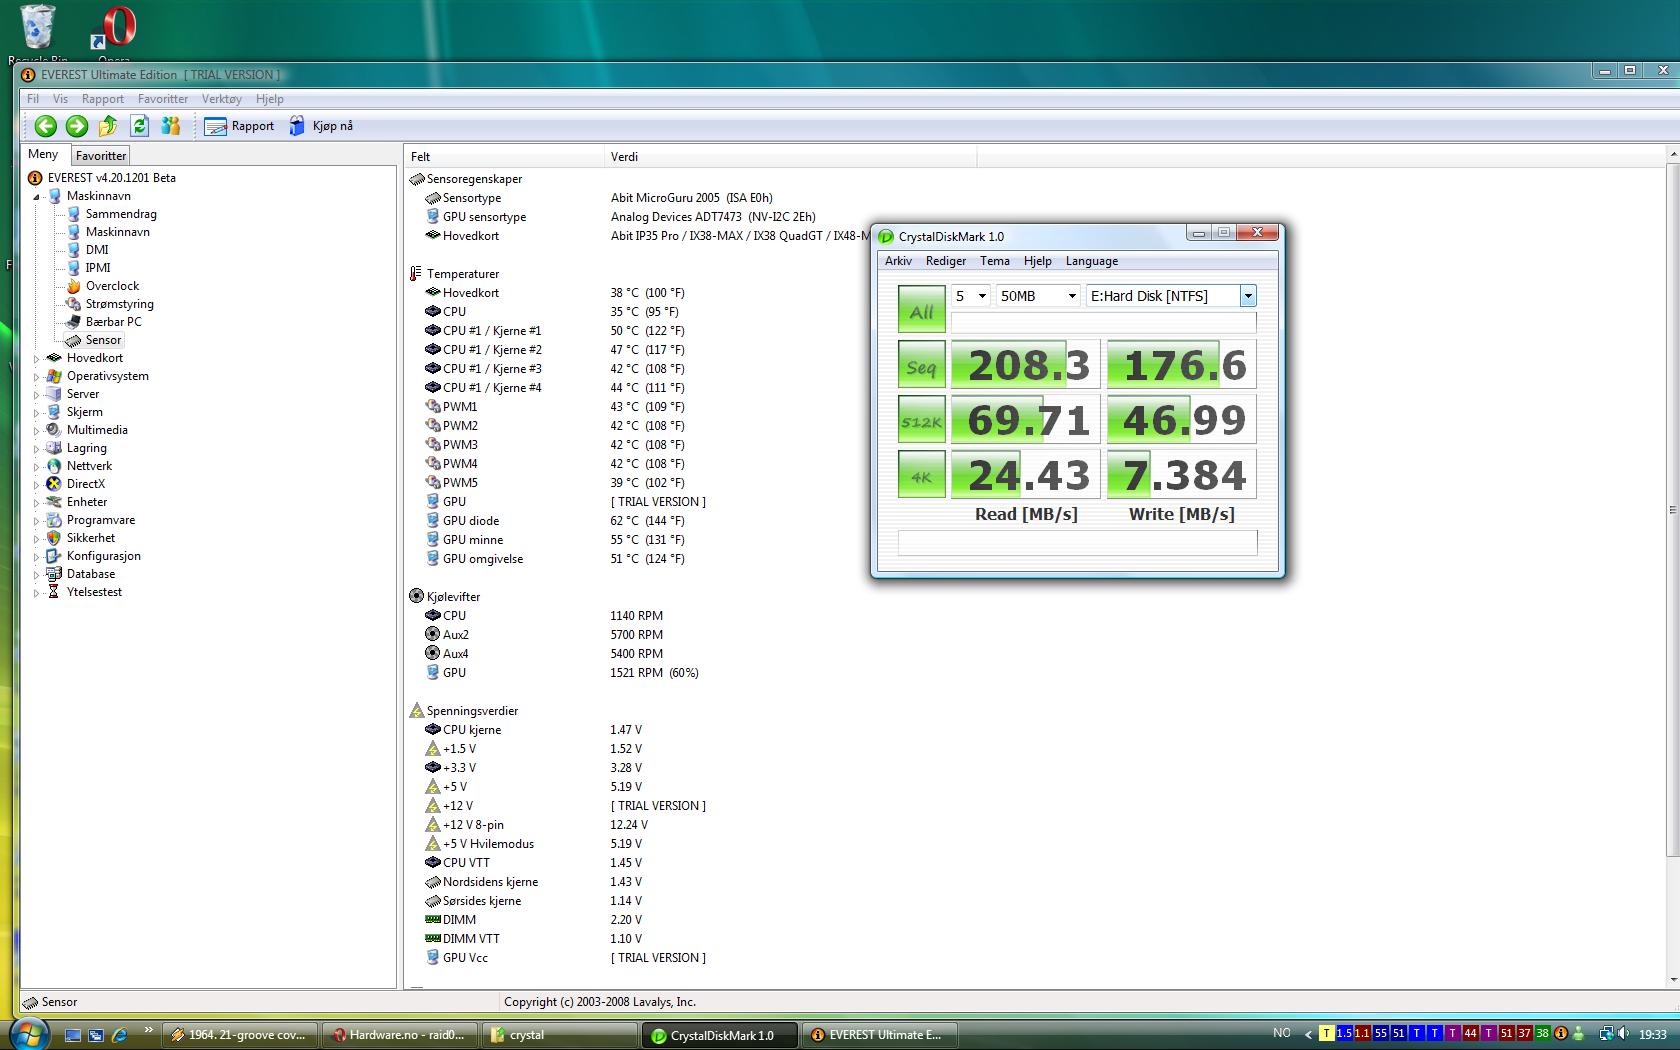This screenshot has width=1680, height=1050.
Task: Expand the Server tree node
Action: (37, 395)
